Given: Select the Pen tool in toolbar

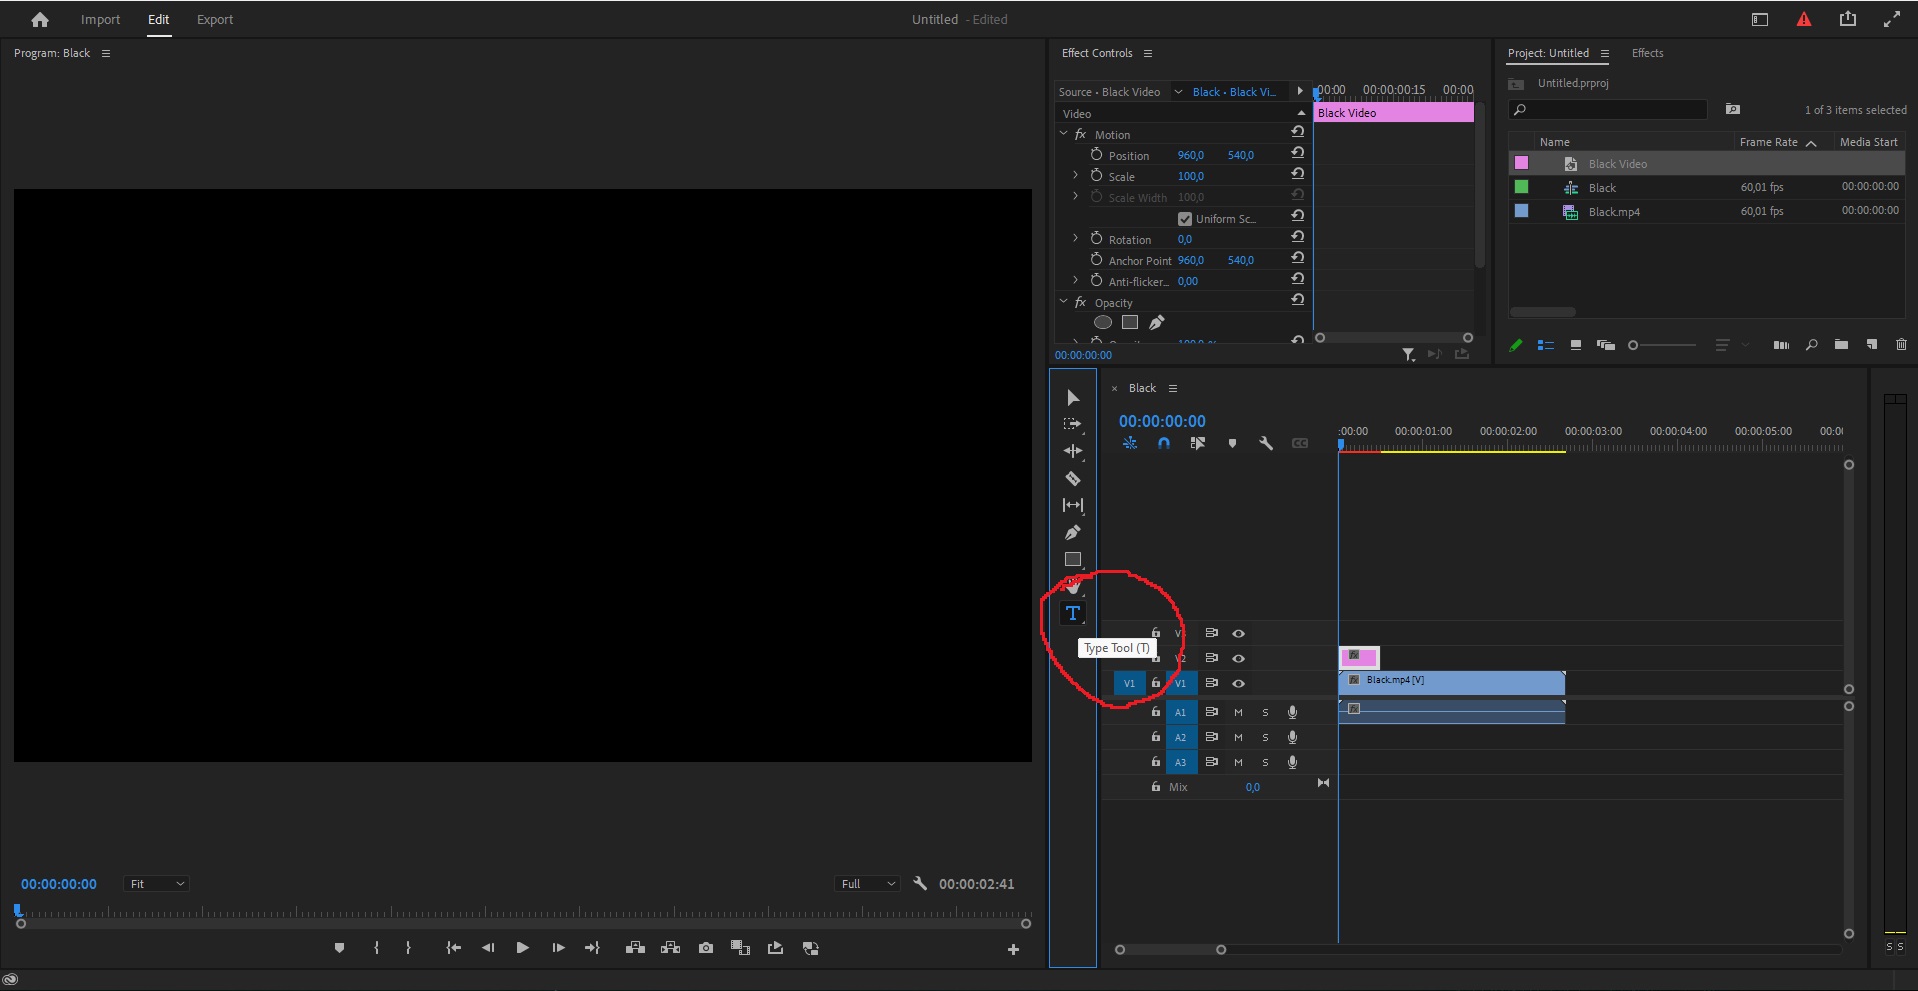Looking at the screenshot, I should [x=1072, y=533].
